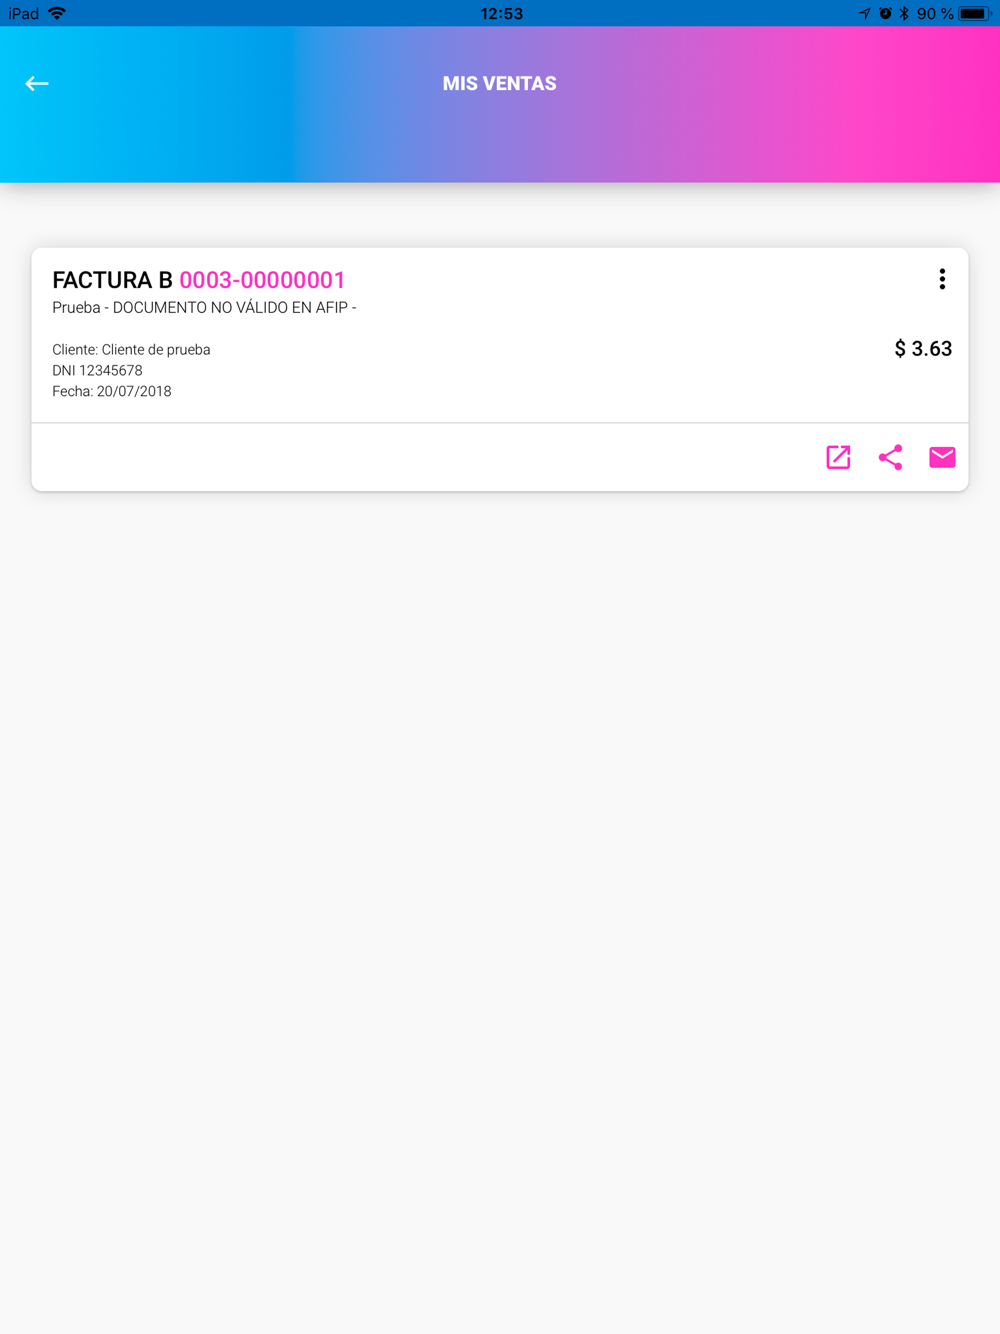
Task: Select the FACTURA B heading text
Action: click(x=112, y=280)
